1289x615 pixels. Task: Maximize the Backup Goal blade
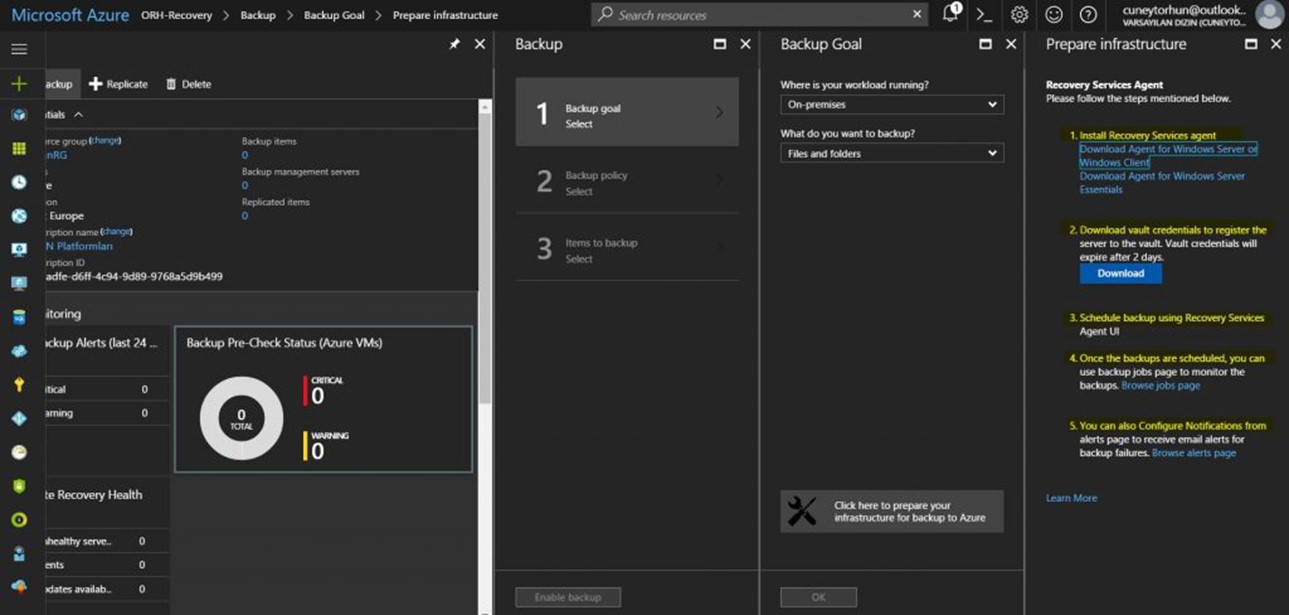(985, 44)
